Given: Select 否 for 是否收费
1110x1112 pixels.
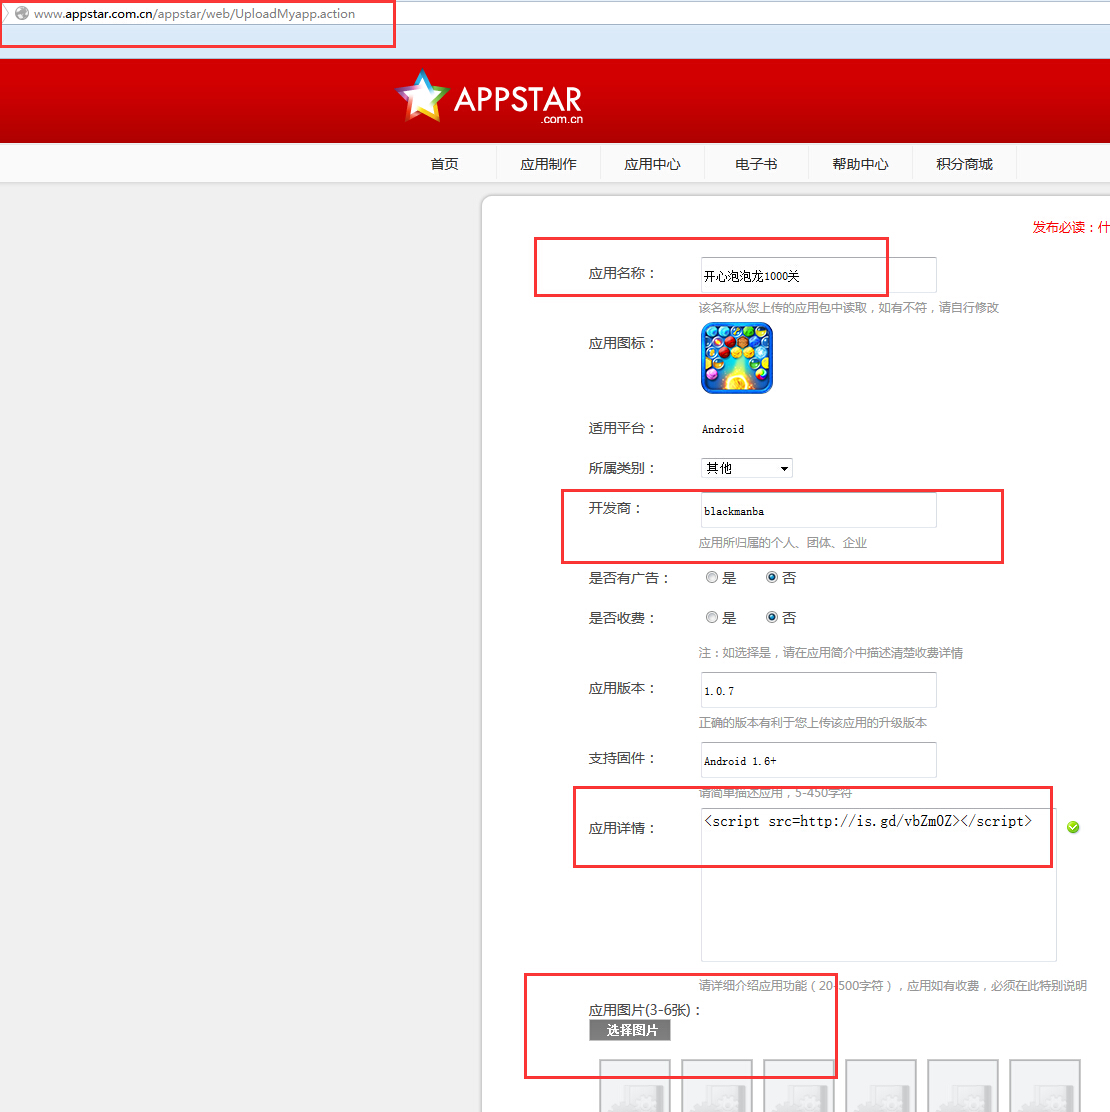Looking at the screenshot, I should pyautogui.click(x=772, y=617).
